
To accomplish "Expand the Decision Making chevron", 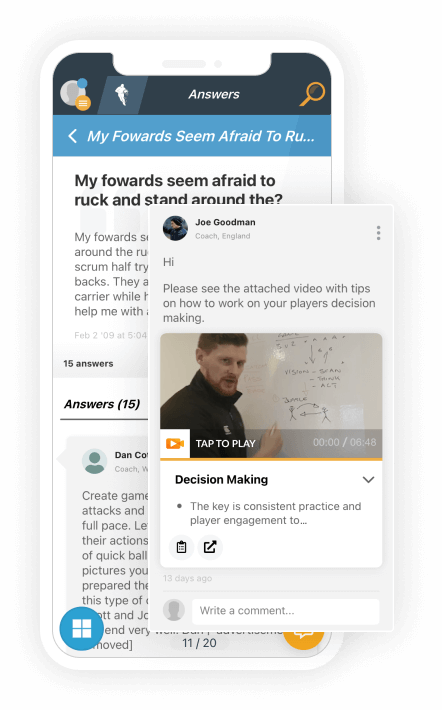I will point(369,480).
